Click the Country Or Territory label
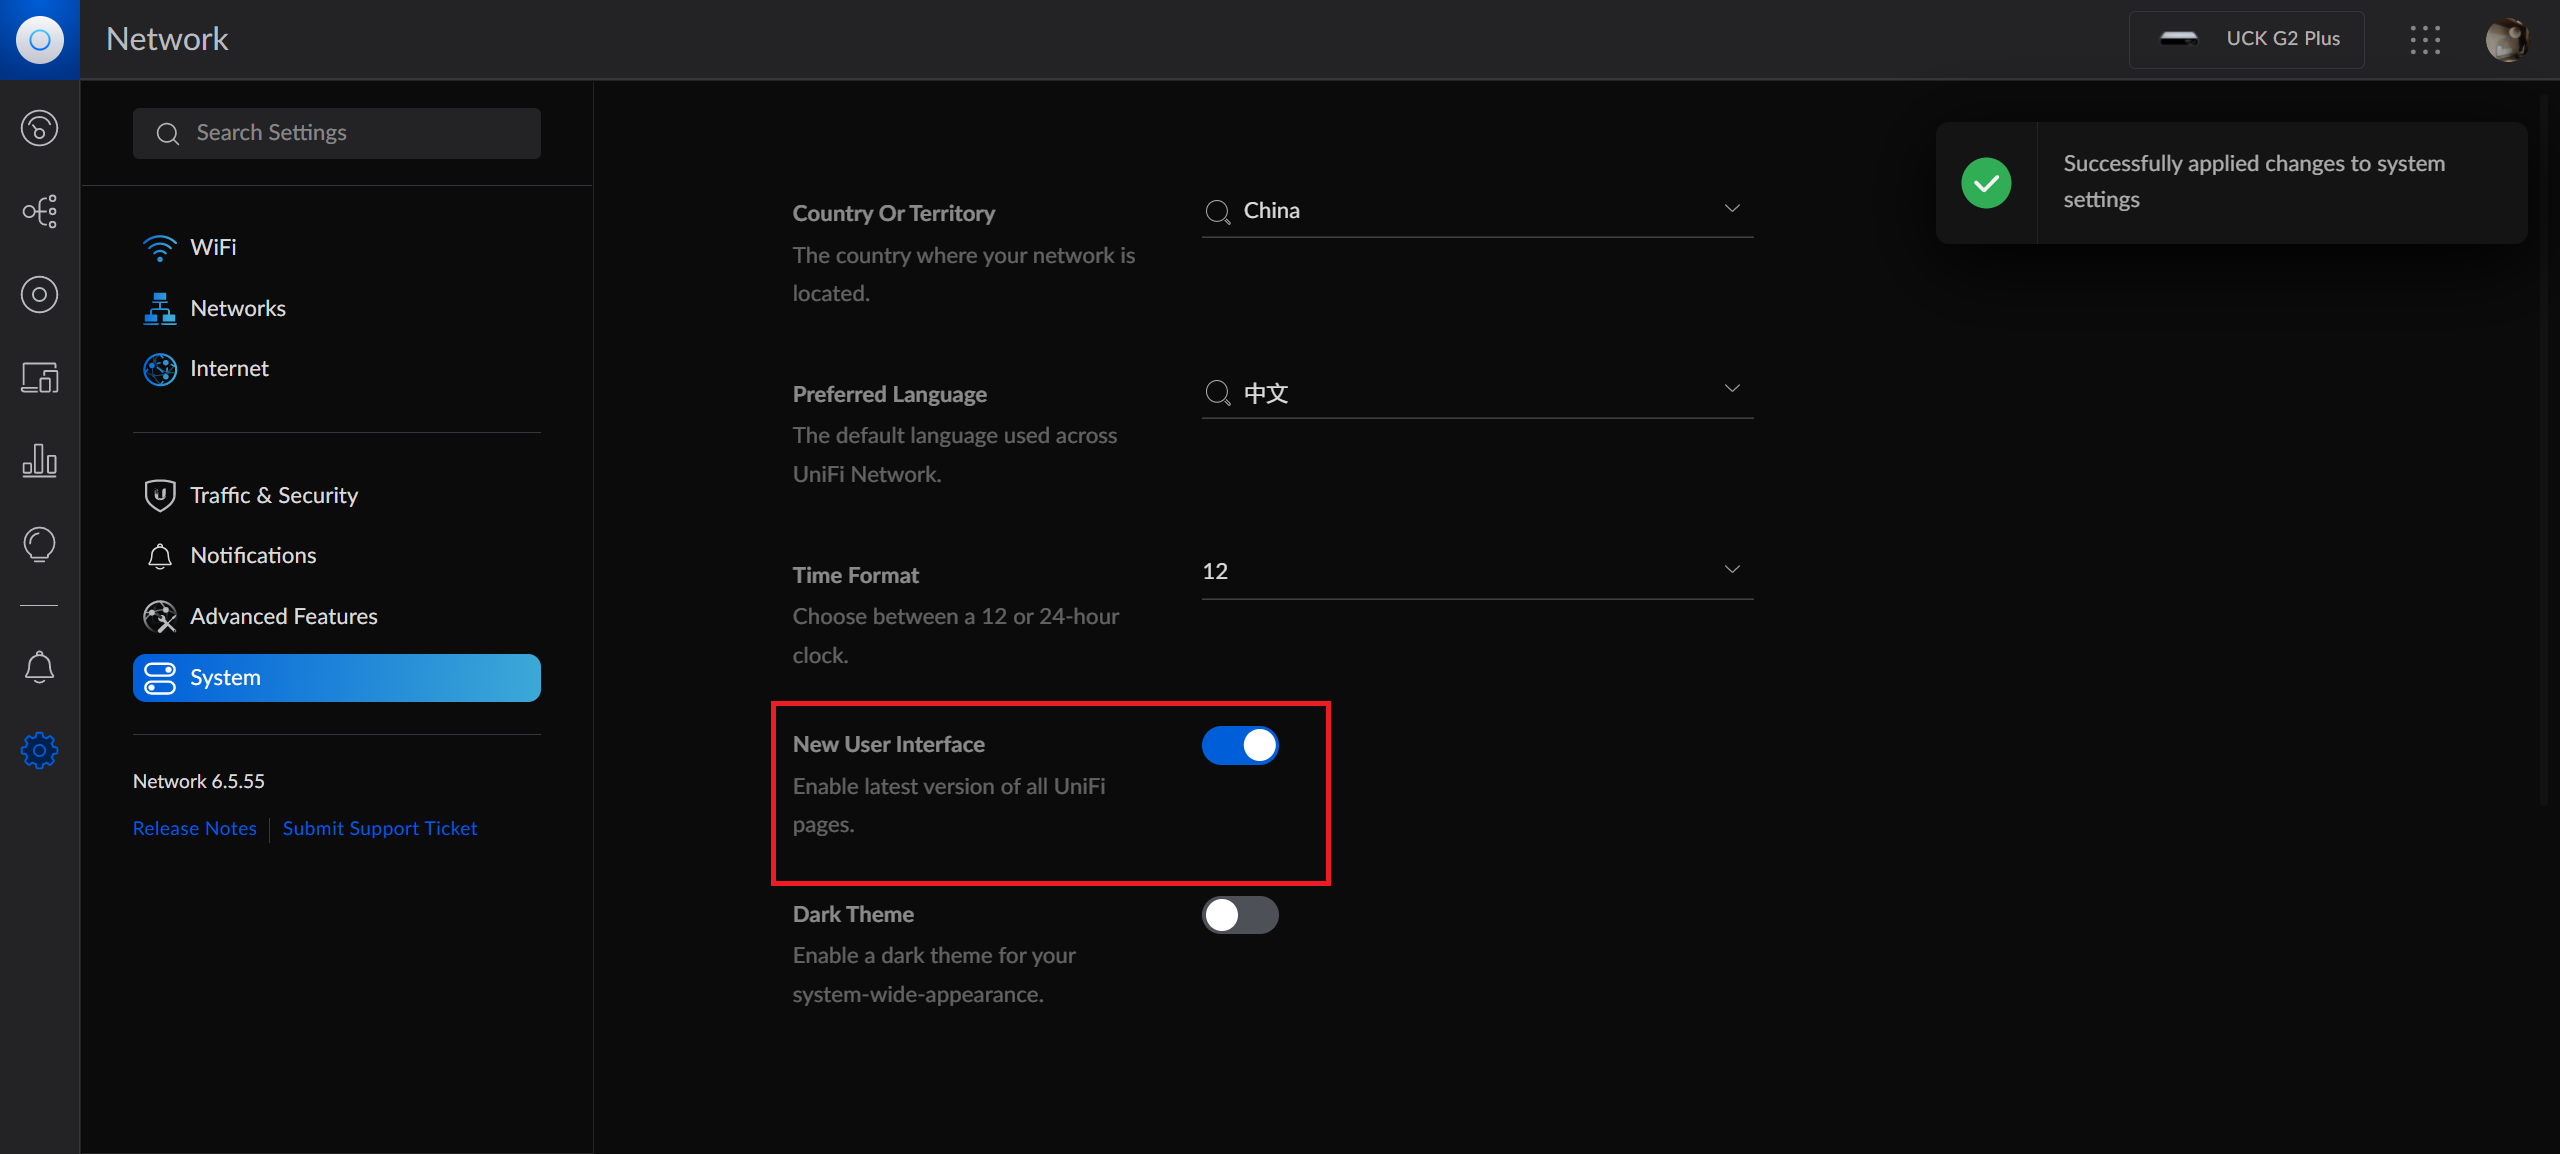Image resolution: width=2560 pixels, height=1154 pixels. tap(894, 213)
